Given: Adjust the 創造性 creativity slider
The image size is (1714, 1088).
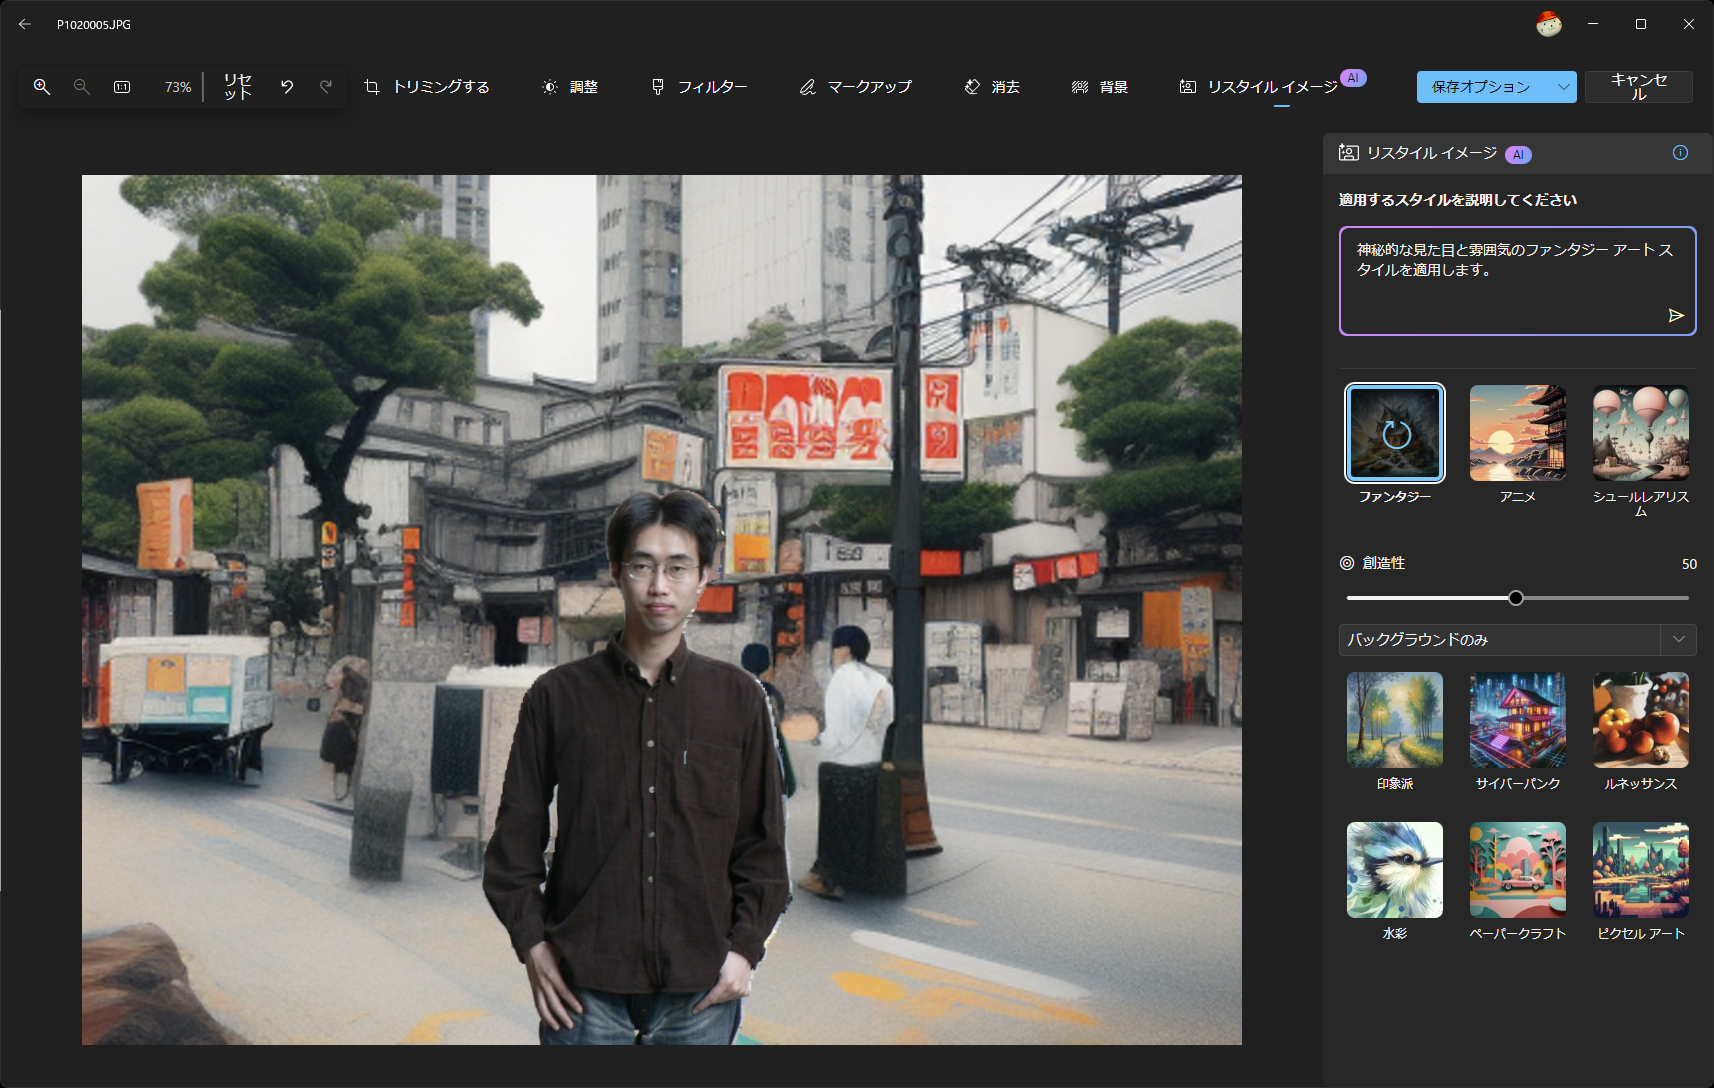Looking at the screenshot, I should pyautogui.click(x=1515, y=597).
